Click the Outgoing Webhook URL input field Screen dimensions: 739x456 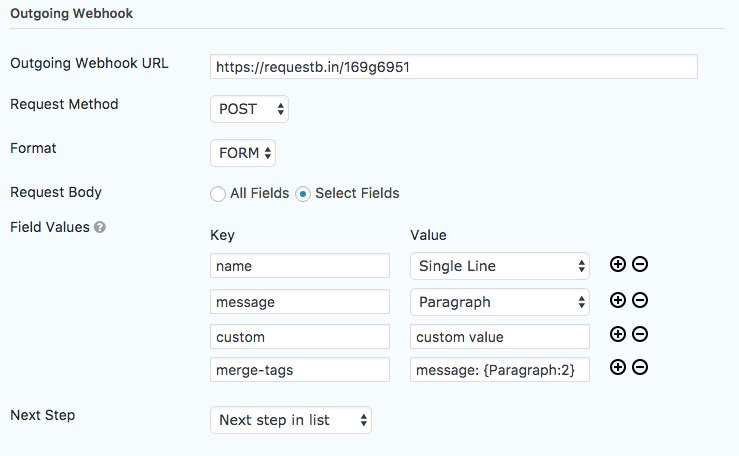[x=454, y=67]
